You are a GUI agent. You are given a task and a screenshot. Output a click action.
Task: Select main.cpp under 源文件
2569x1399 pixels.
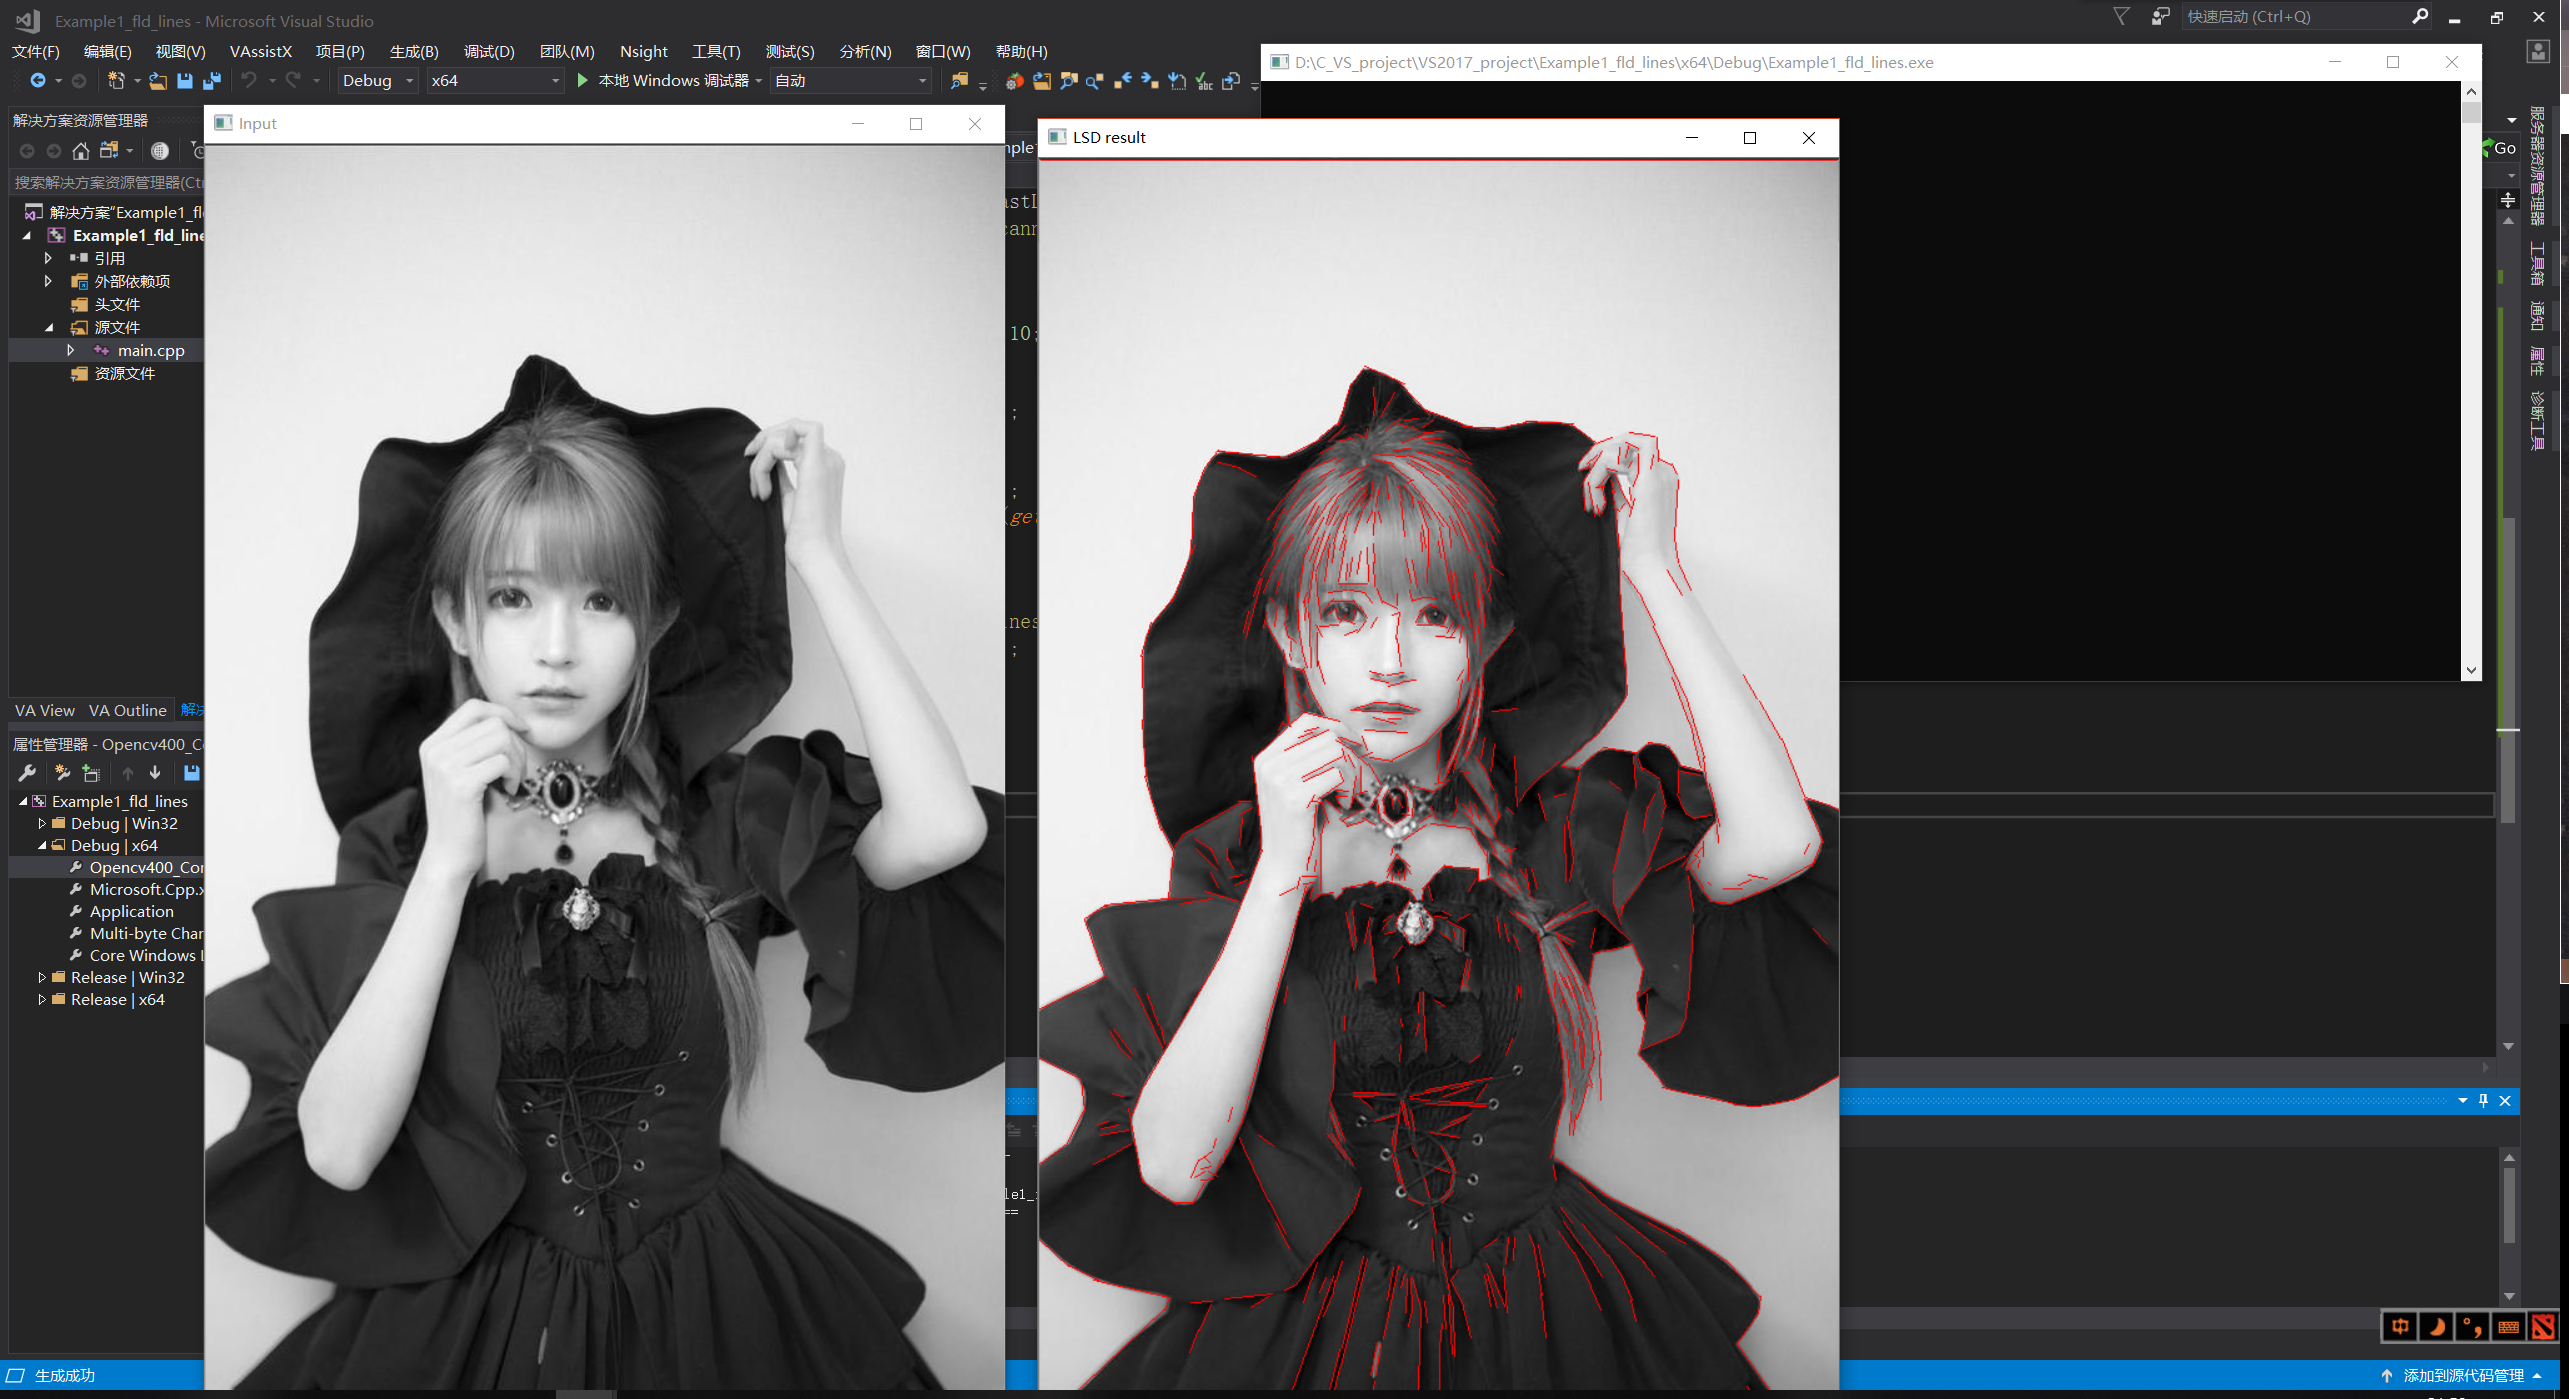(x=151, y=350)
